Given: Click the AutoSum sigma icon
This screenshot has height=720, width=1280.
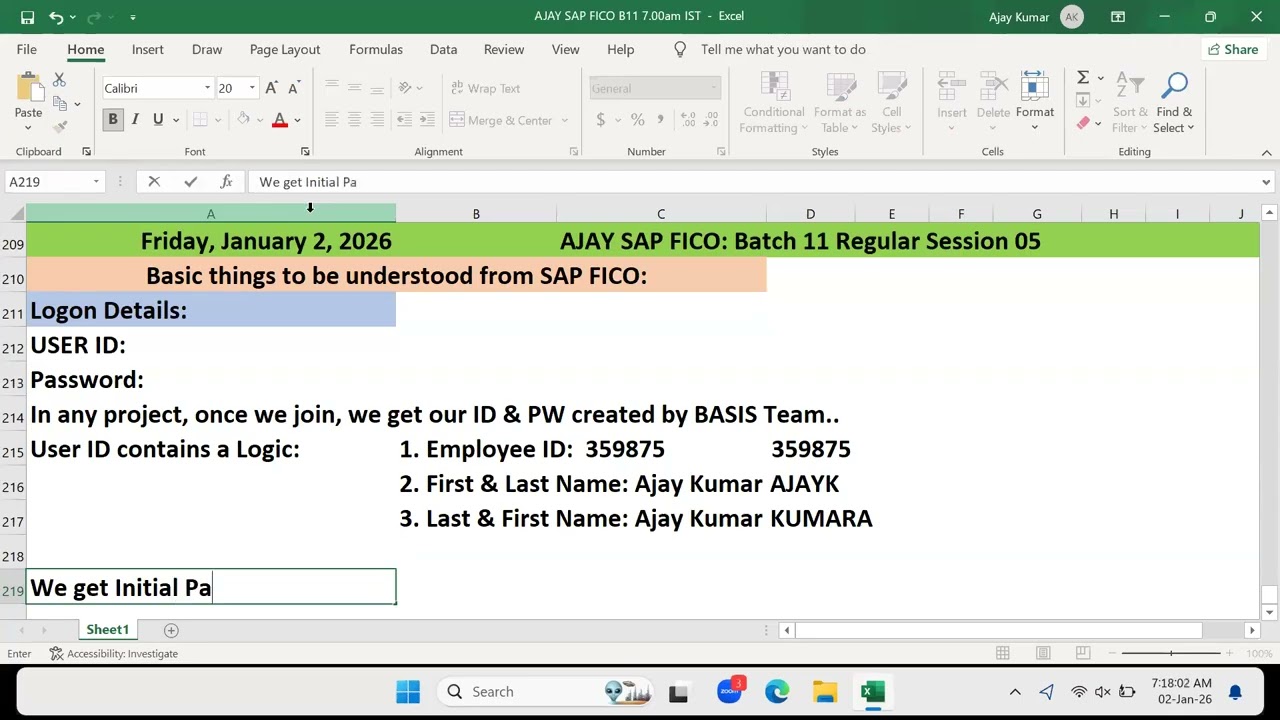Looking at the screenshot, I should click(x=1083, y=78).
